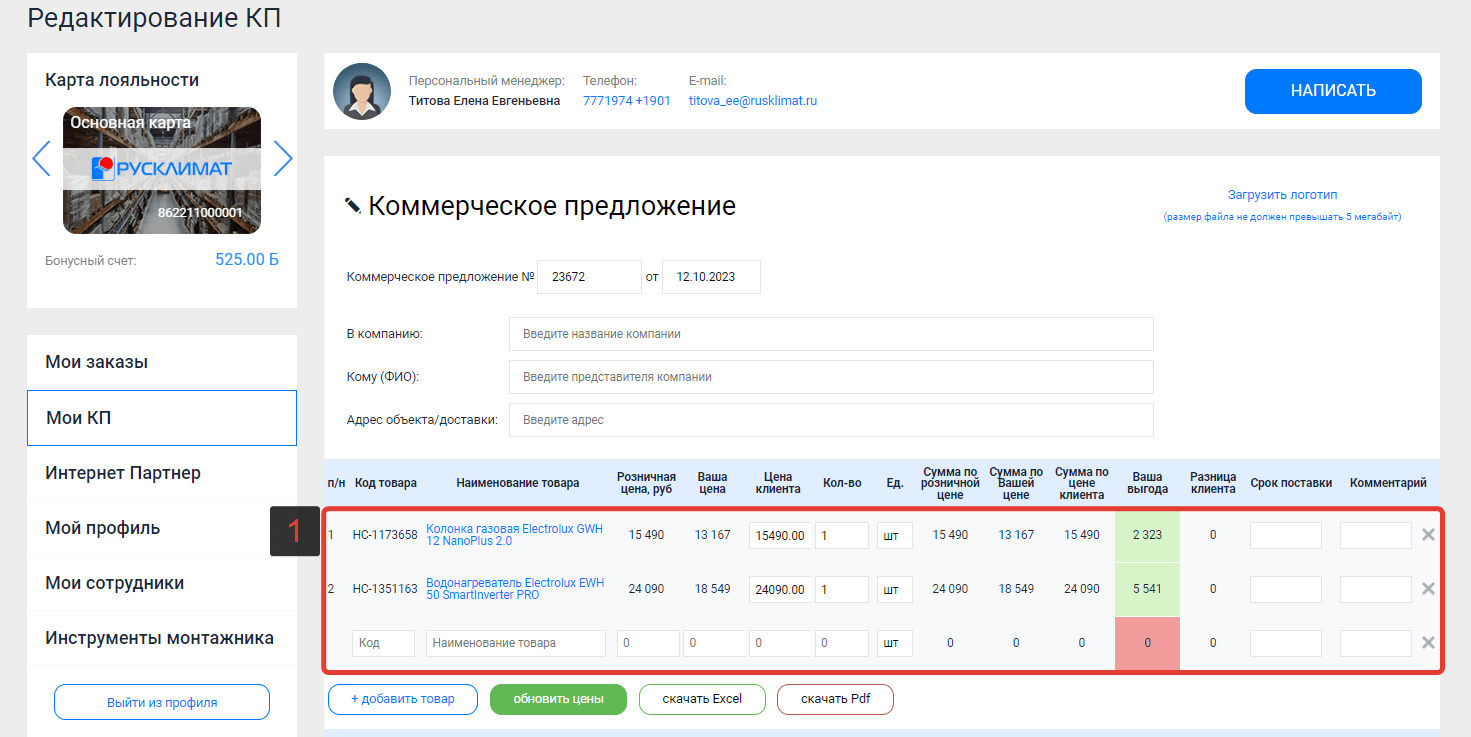Viewport: 1471px width, 737px height.
Task: Focus Комментарий field in empty row
Action: [1376, 643]
